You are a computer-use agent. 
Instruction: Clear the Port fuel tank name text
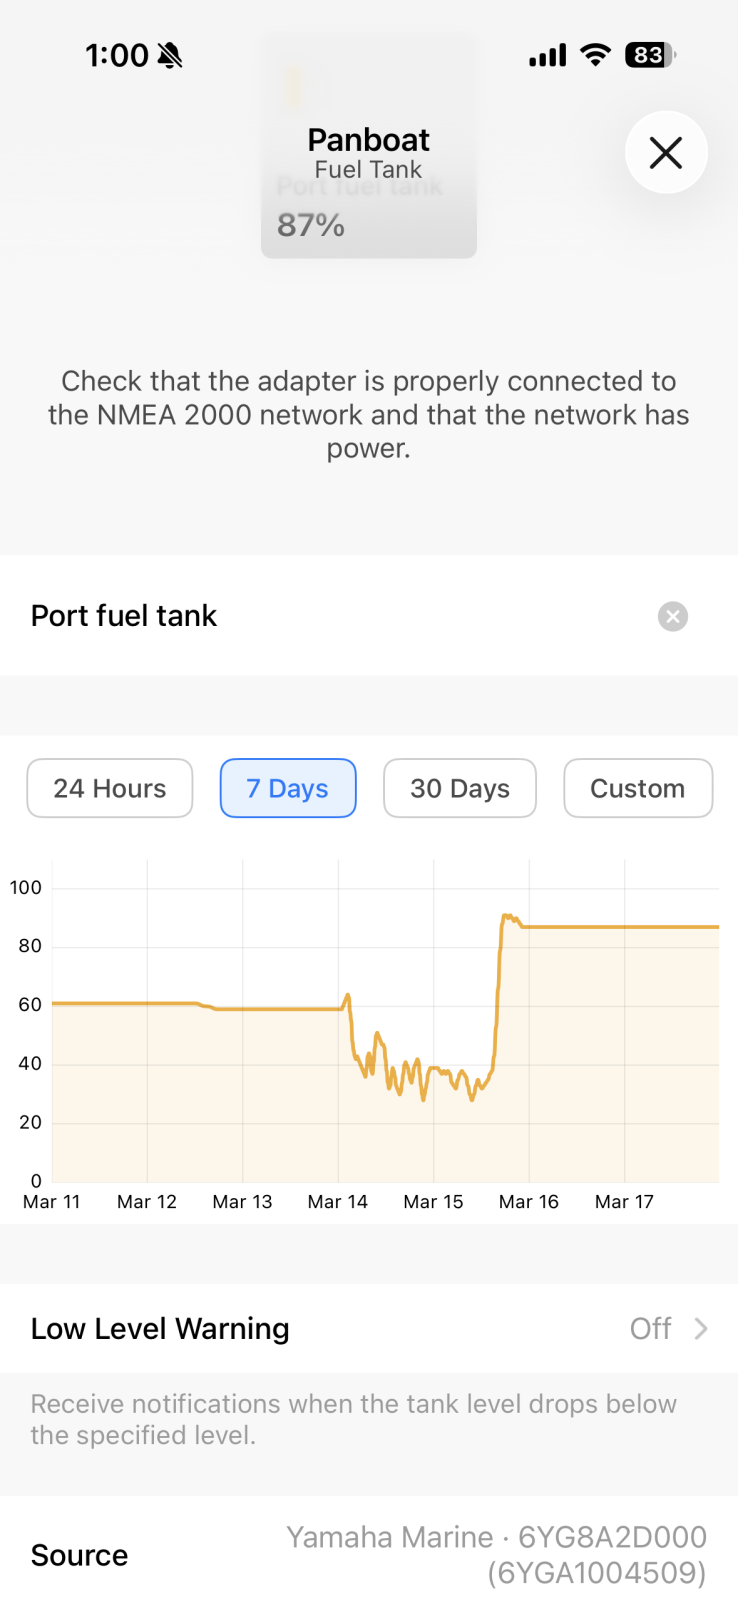pos(673,616)
